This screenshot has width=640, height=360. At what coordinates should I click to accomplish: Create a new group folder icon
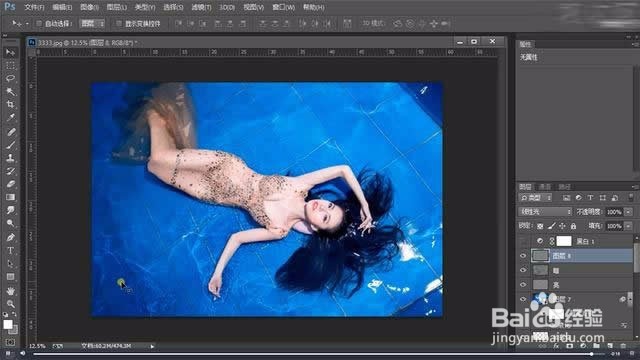pyautogui.click(x=596, y=346)
